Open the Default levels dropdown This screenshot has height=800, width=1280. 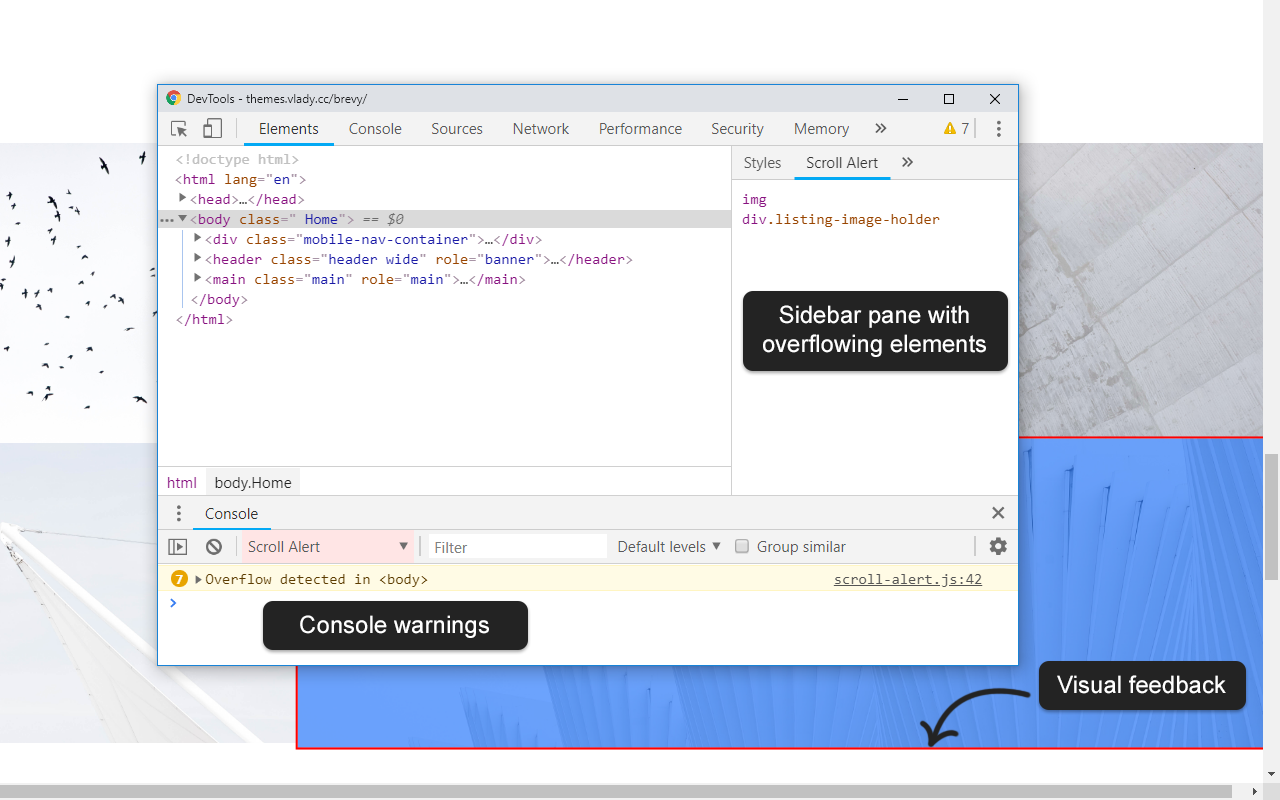point(668,546)
